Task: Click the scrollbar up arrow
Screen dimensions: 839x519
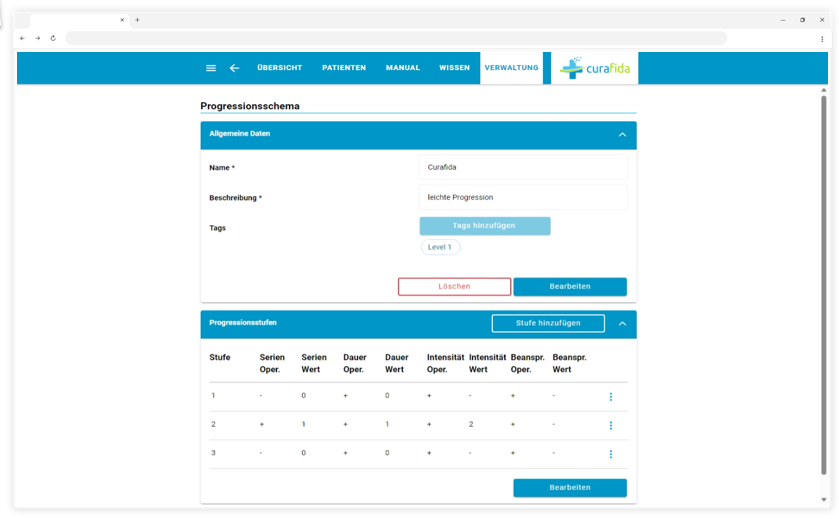Action: click(x=823, y=90)
